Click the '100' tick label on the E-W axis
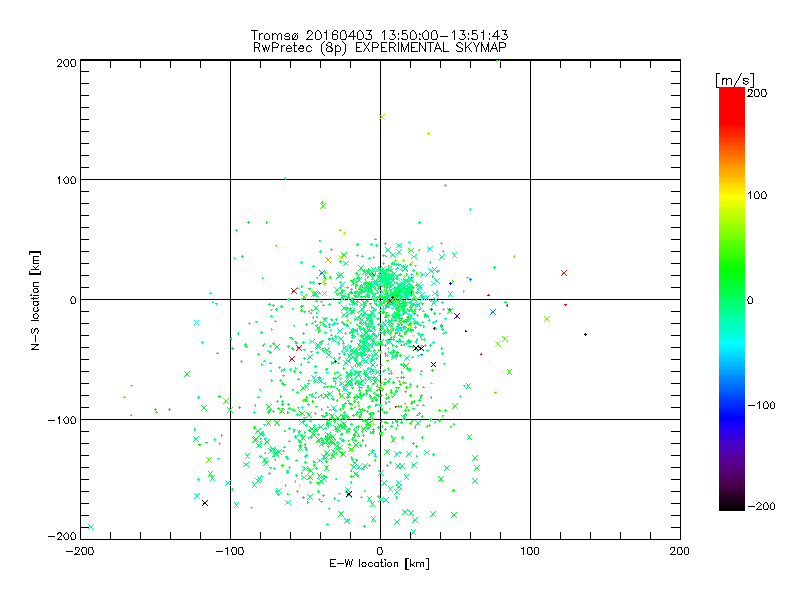The width and height of the screenshot is (800, 600). coord(530,551)
